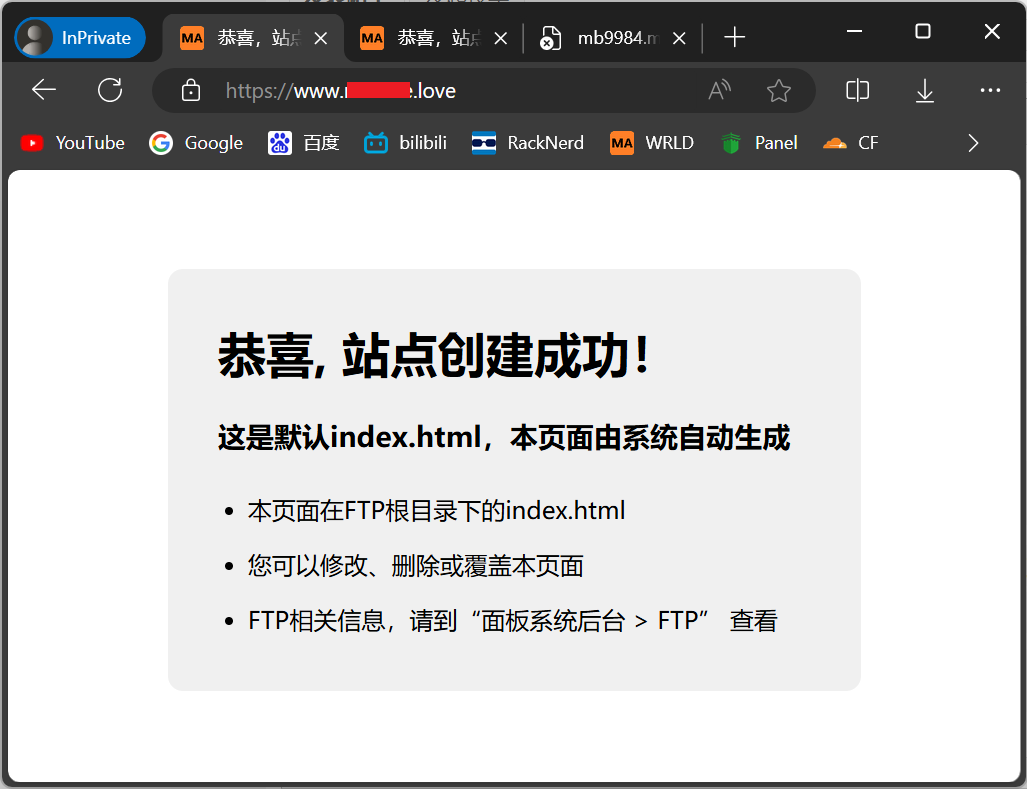1027x789 pixels.
Task: View site information lock icon
Action: pyautogui.click(x=191, y=90)
